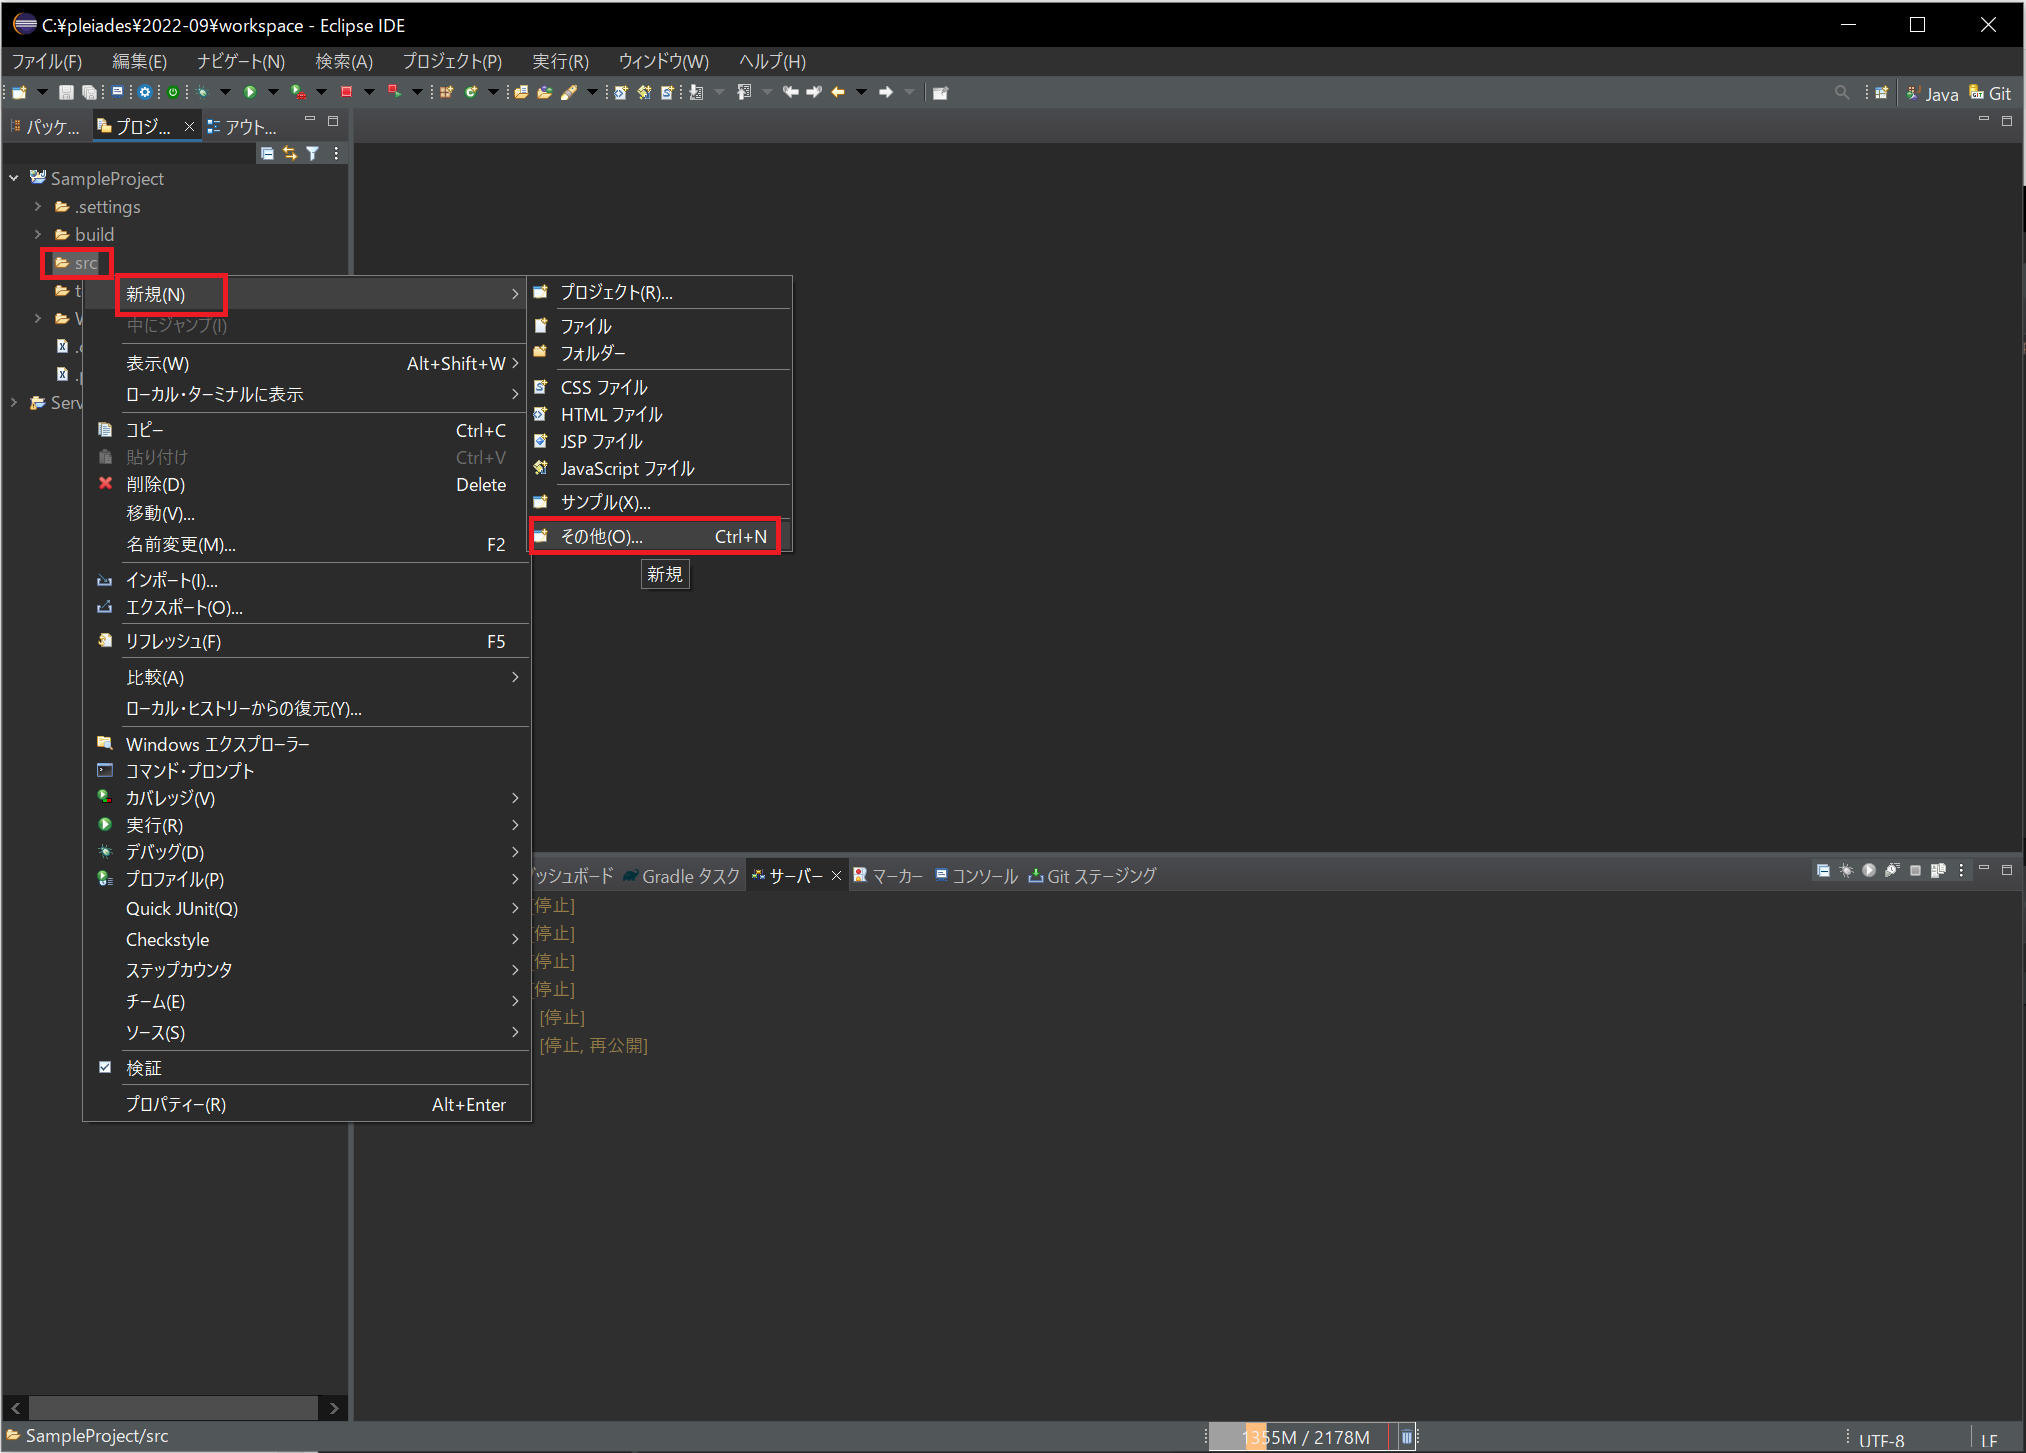Click the Save All toolbar icon
The width and height of the screenshot is (2026, 1453).
tap(90, 92)
